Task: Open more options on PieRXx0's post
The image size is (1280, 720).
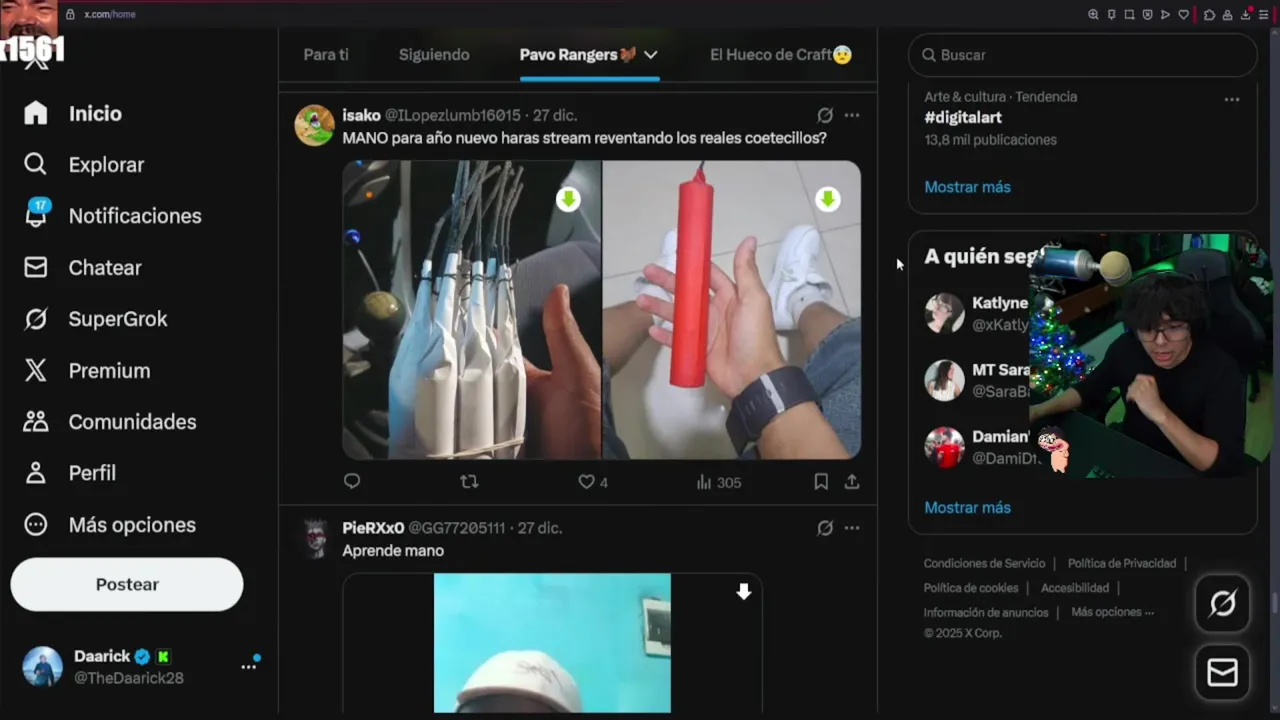Action: pos(852,528)
